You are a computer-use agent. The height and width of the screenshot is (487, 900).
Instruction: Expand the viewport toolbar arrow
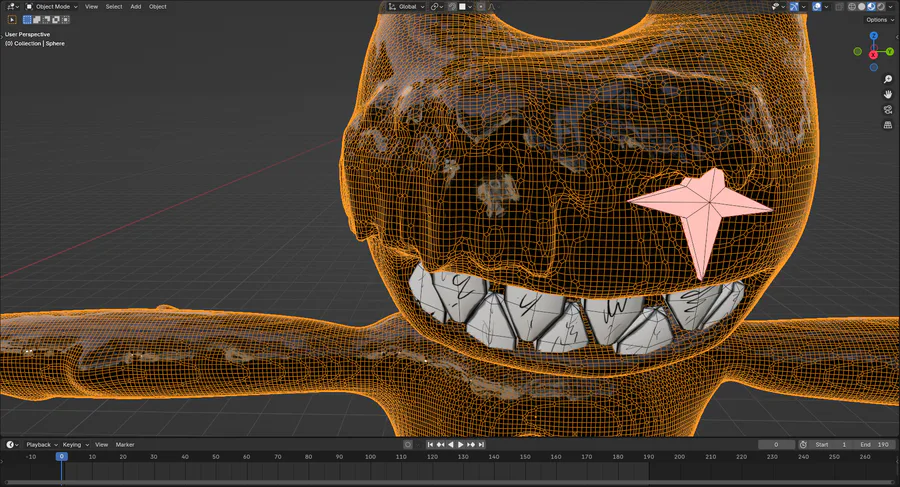2,37
